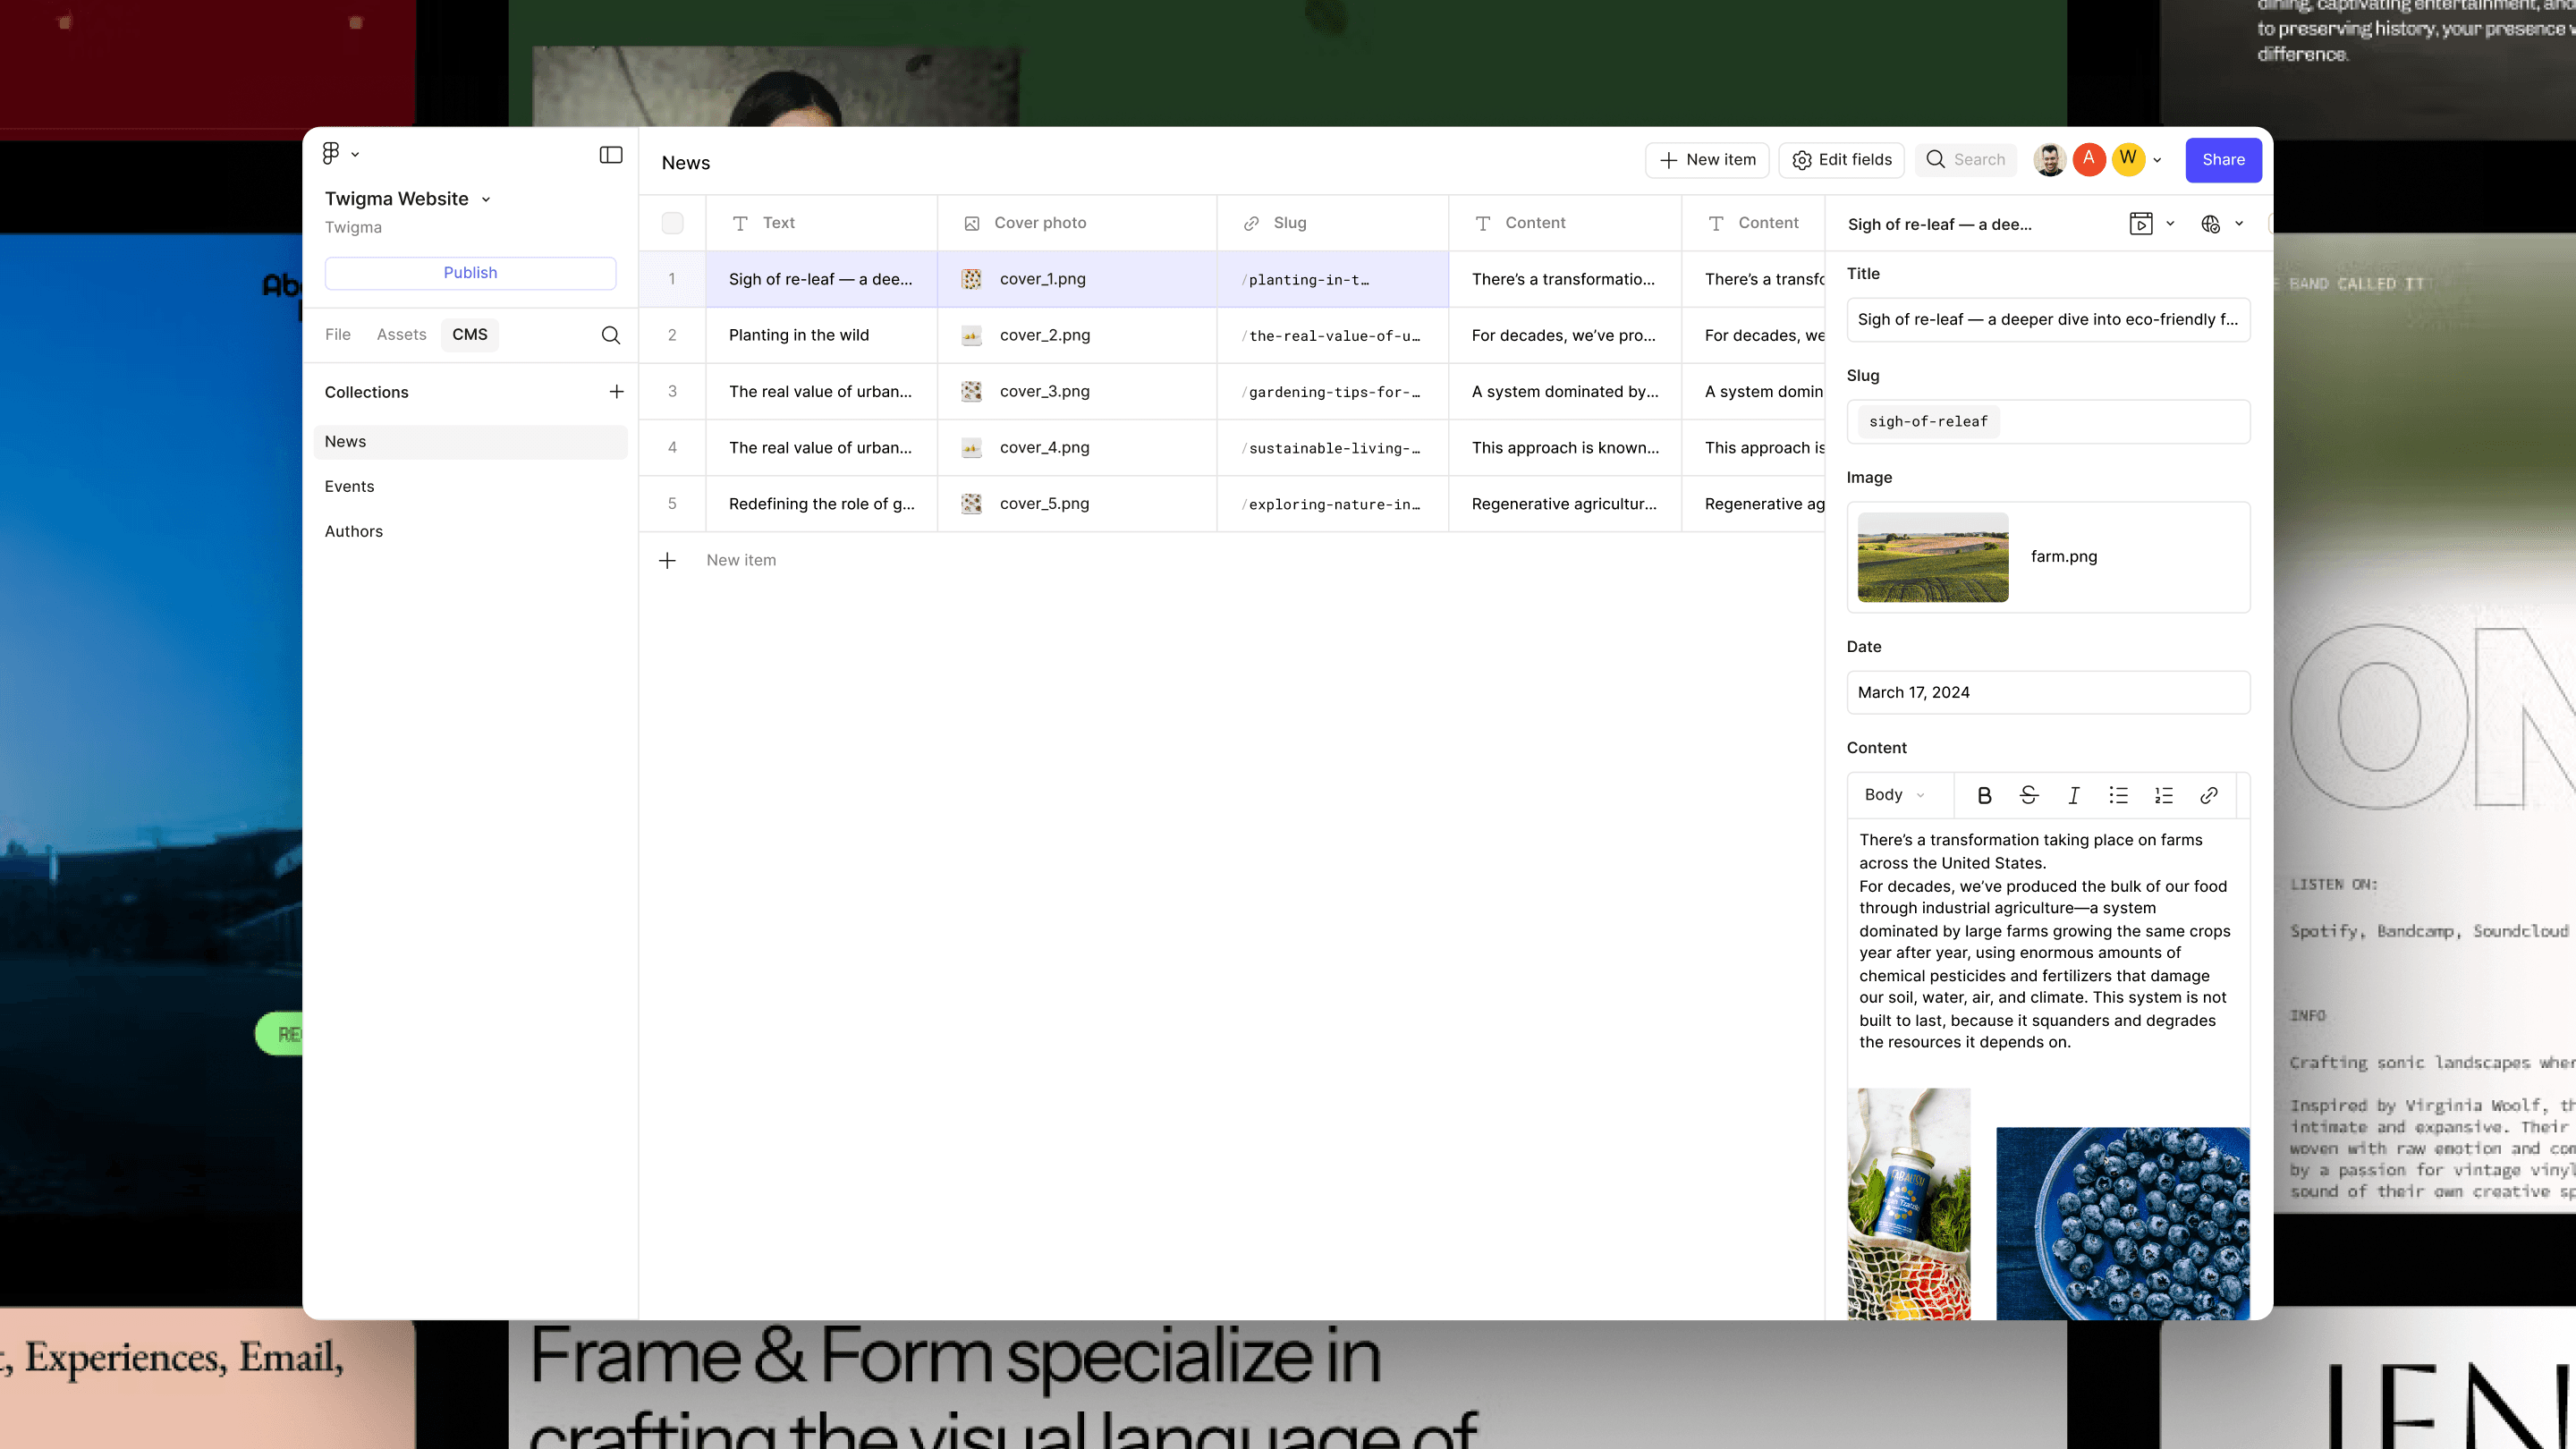
Task: Switch to the CMS tab
Action: click(470, 335)
